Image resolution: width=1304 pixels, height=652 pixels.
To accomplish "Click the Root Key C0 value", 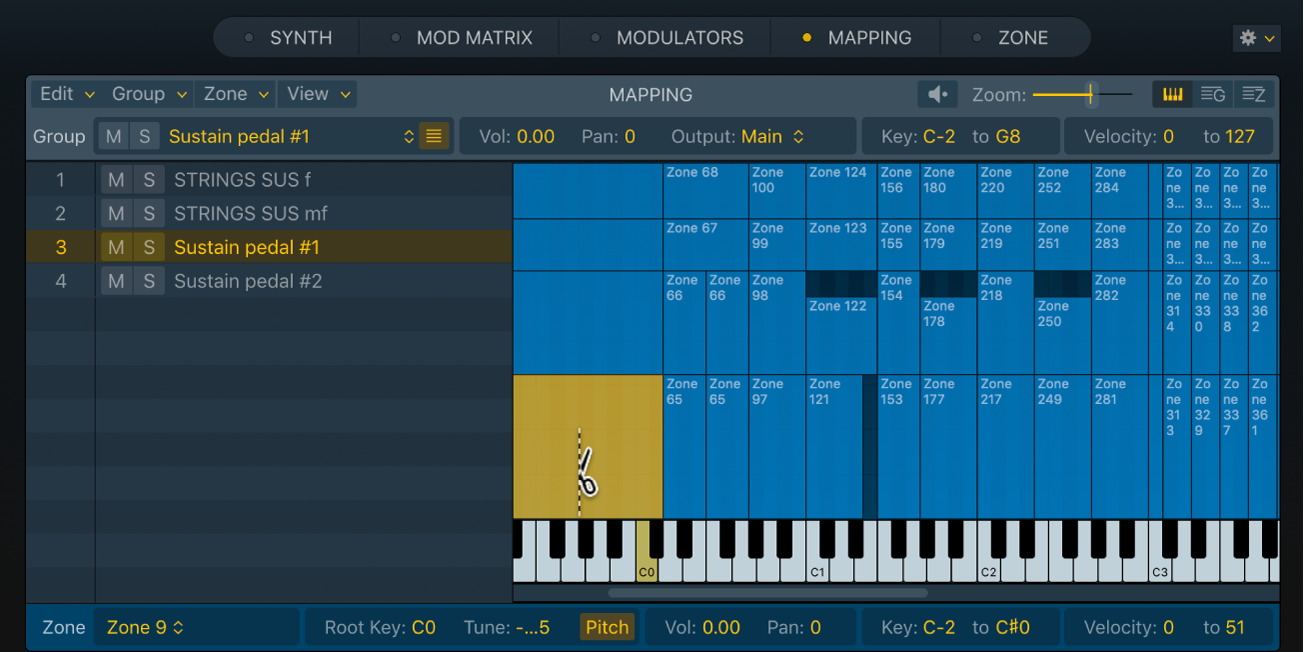I will (423, 627).
